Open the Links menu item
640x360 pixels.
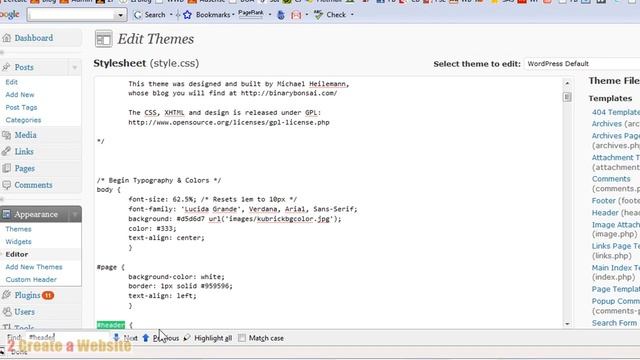coord(24,152)
